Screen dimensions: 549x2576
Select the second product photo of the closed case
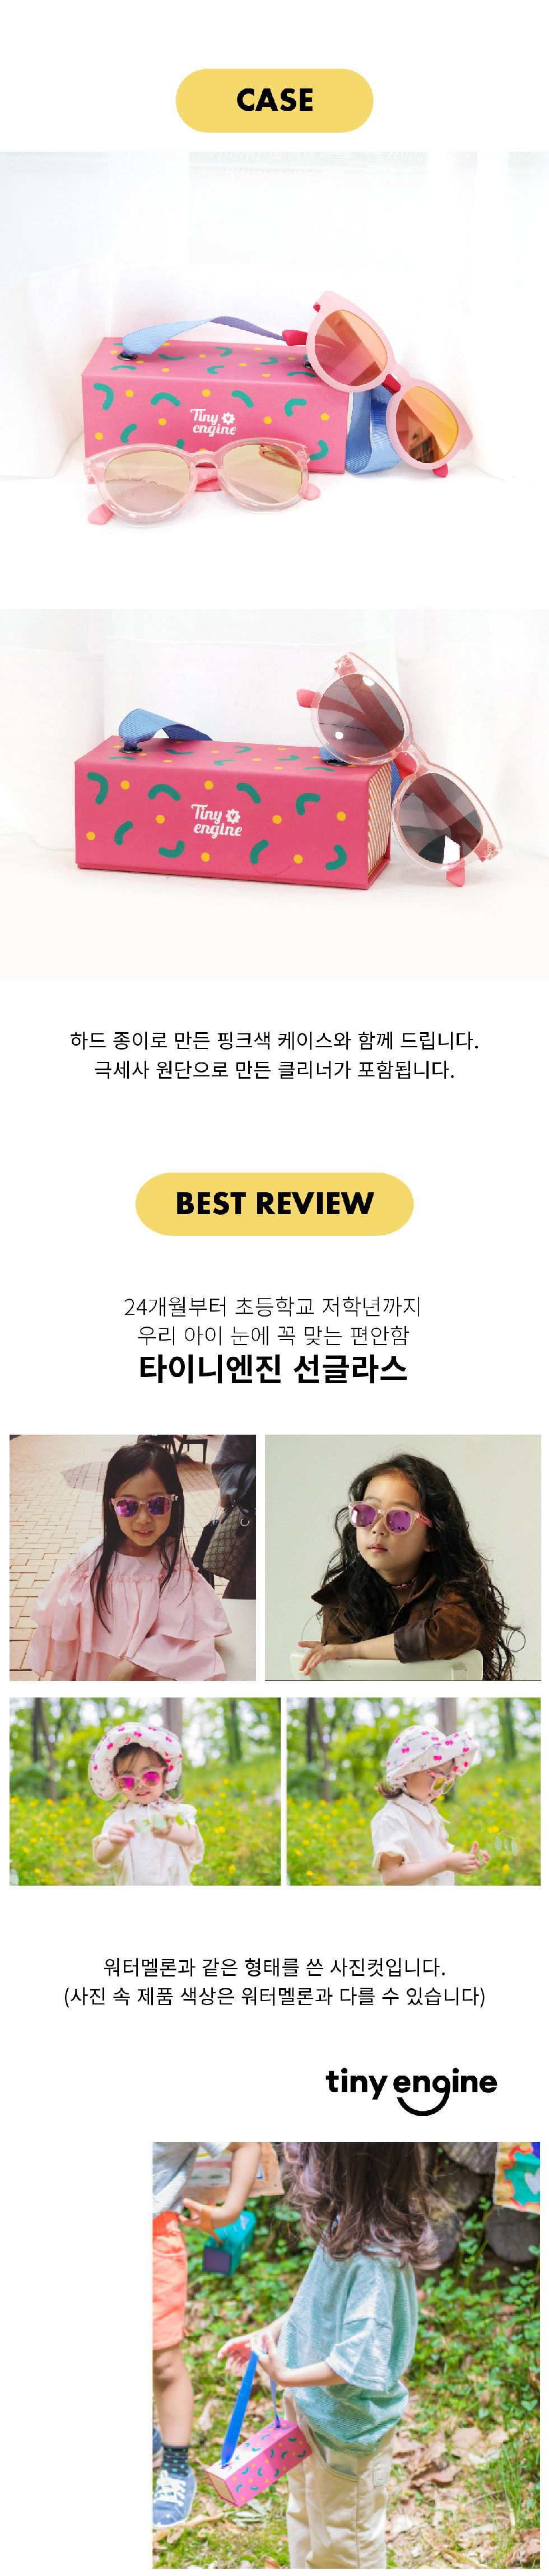[x=274, y=794]
